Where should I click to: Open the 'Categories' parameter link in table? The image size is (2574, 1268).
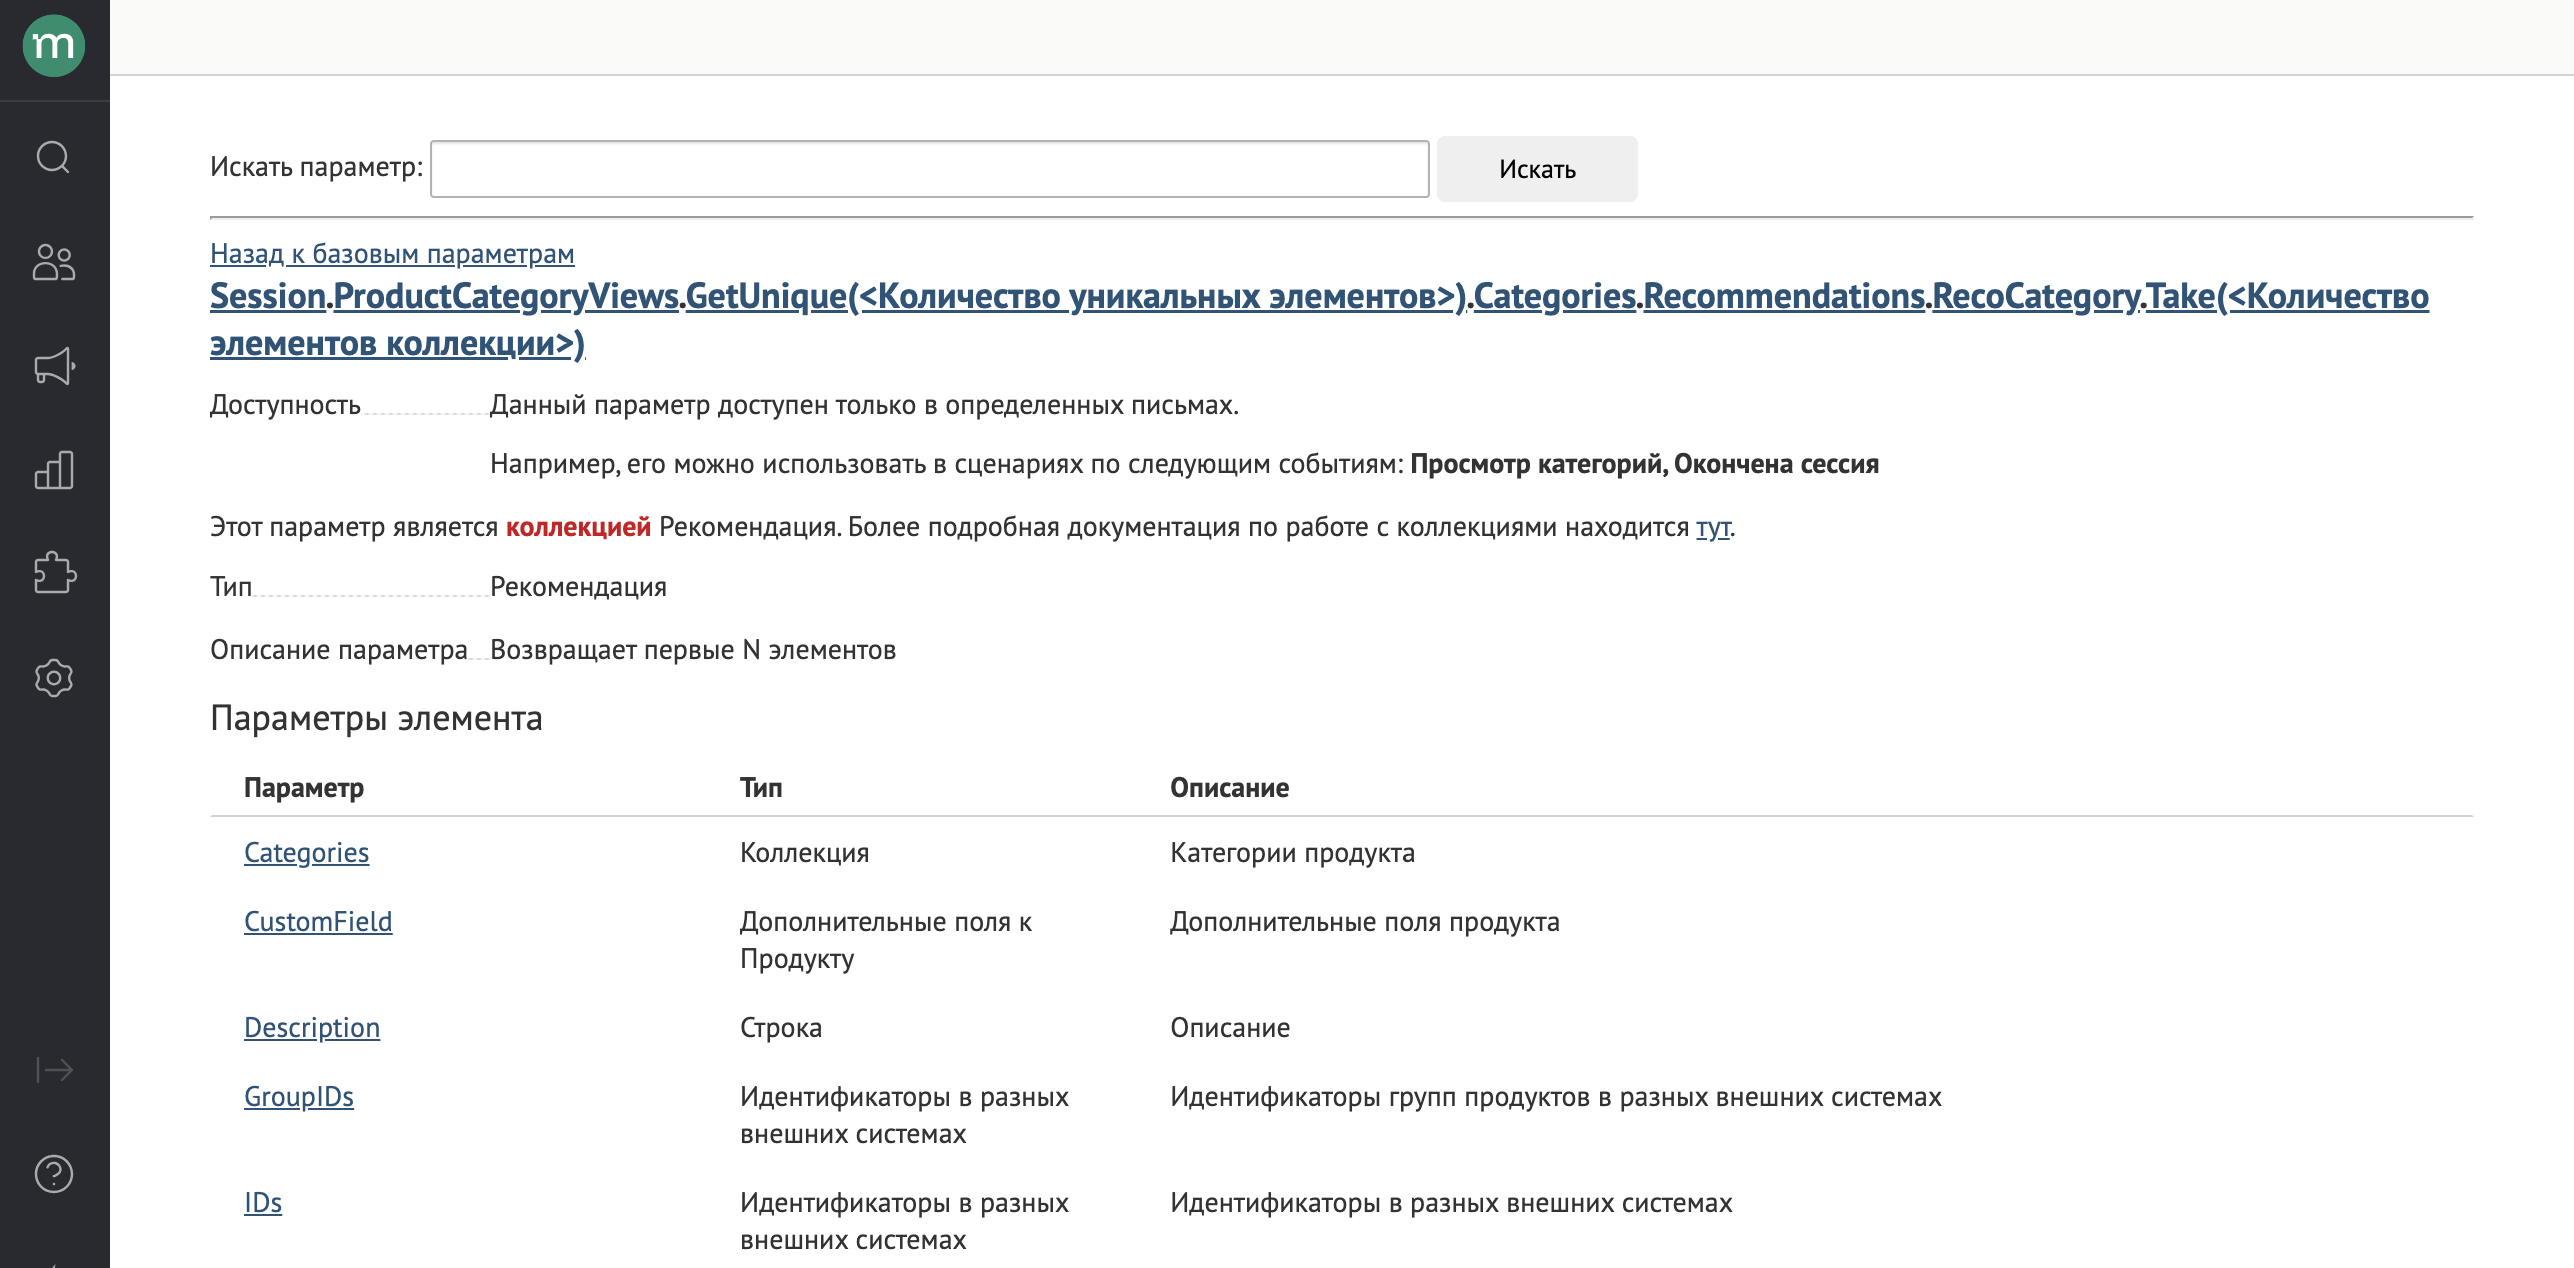pyautogui.click(x=306, y=853)
